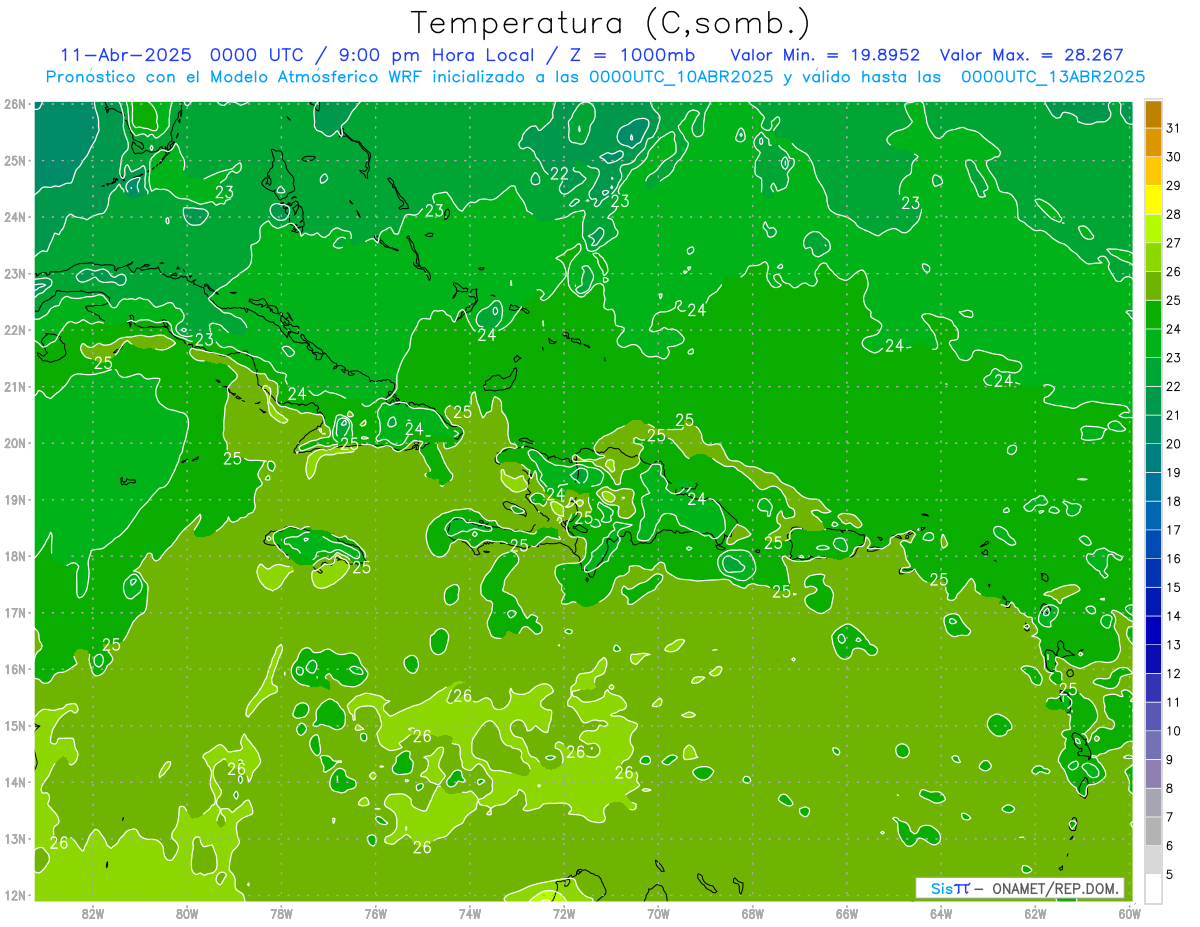Screen dimensions: 1200x927
Task: Click the '12N' latitude axis label
Action: (15, 895)
